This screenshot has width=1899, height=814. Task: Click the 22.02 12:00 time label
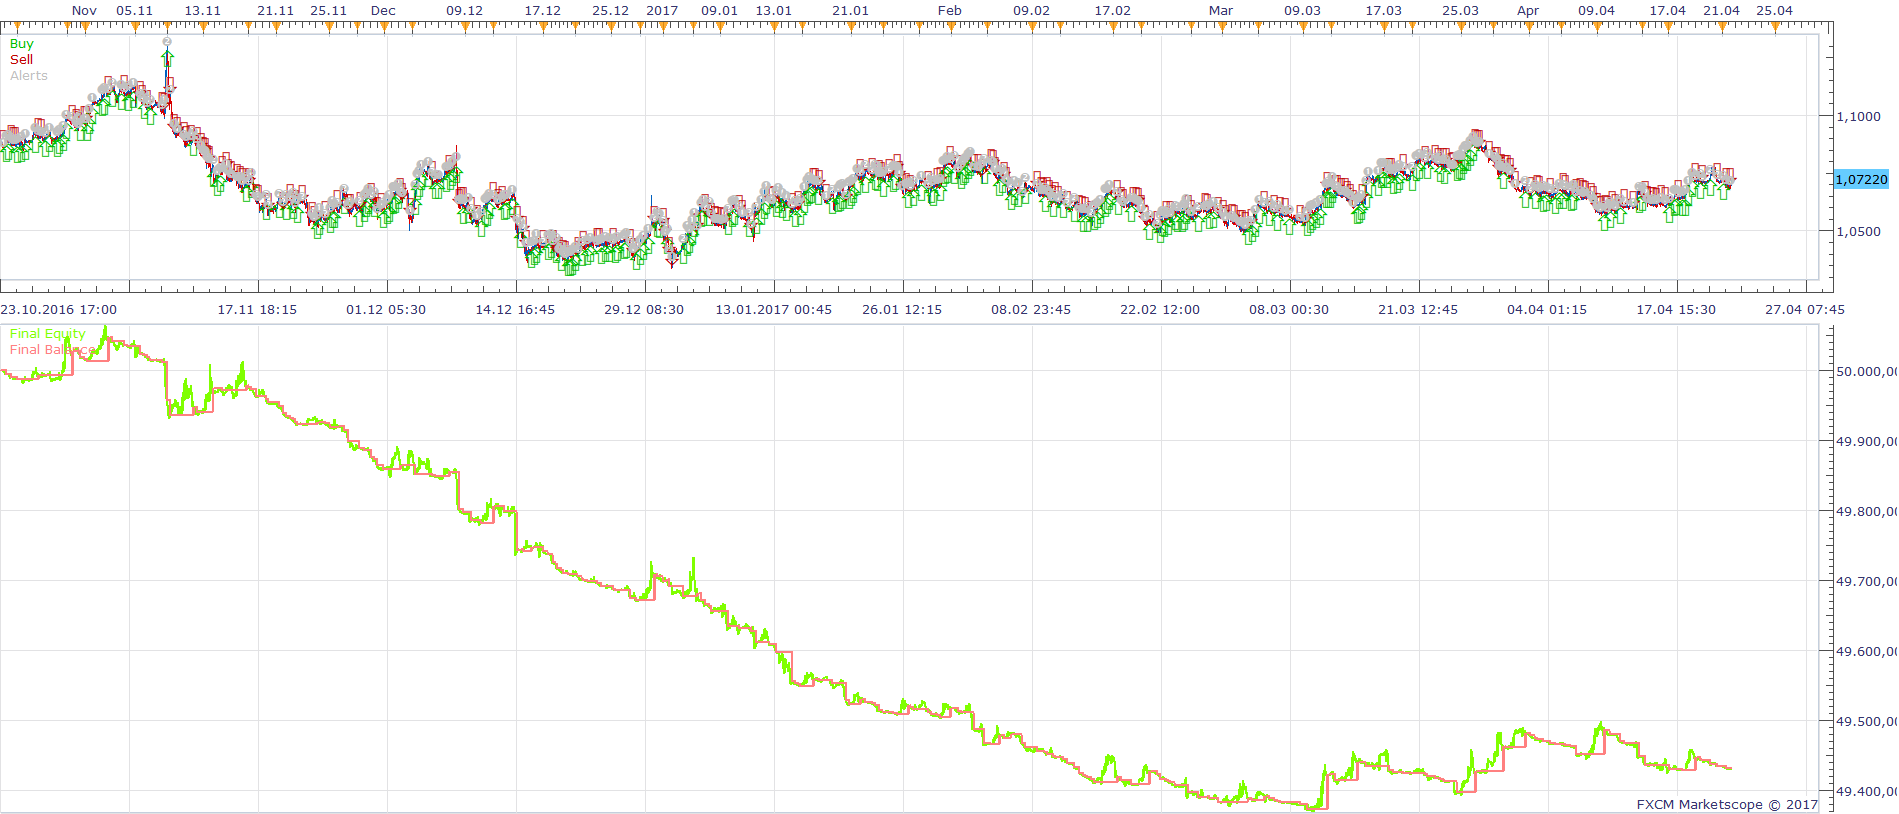click(1161, 310)
